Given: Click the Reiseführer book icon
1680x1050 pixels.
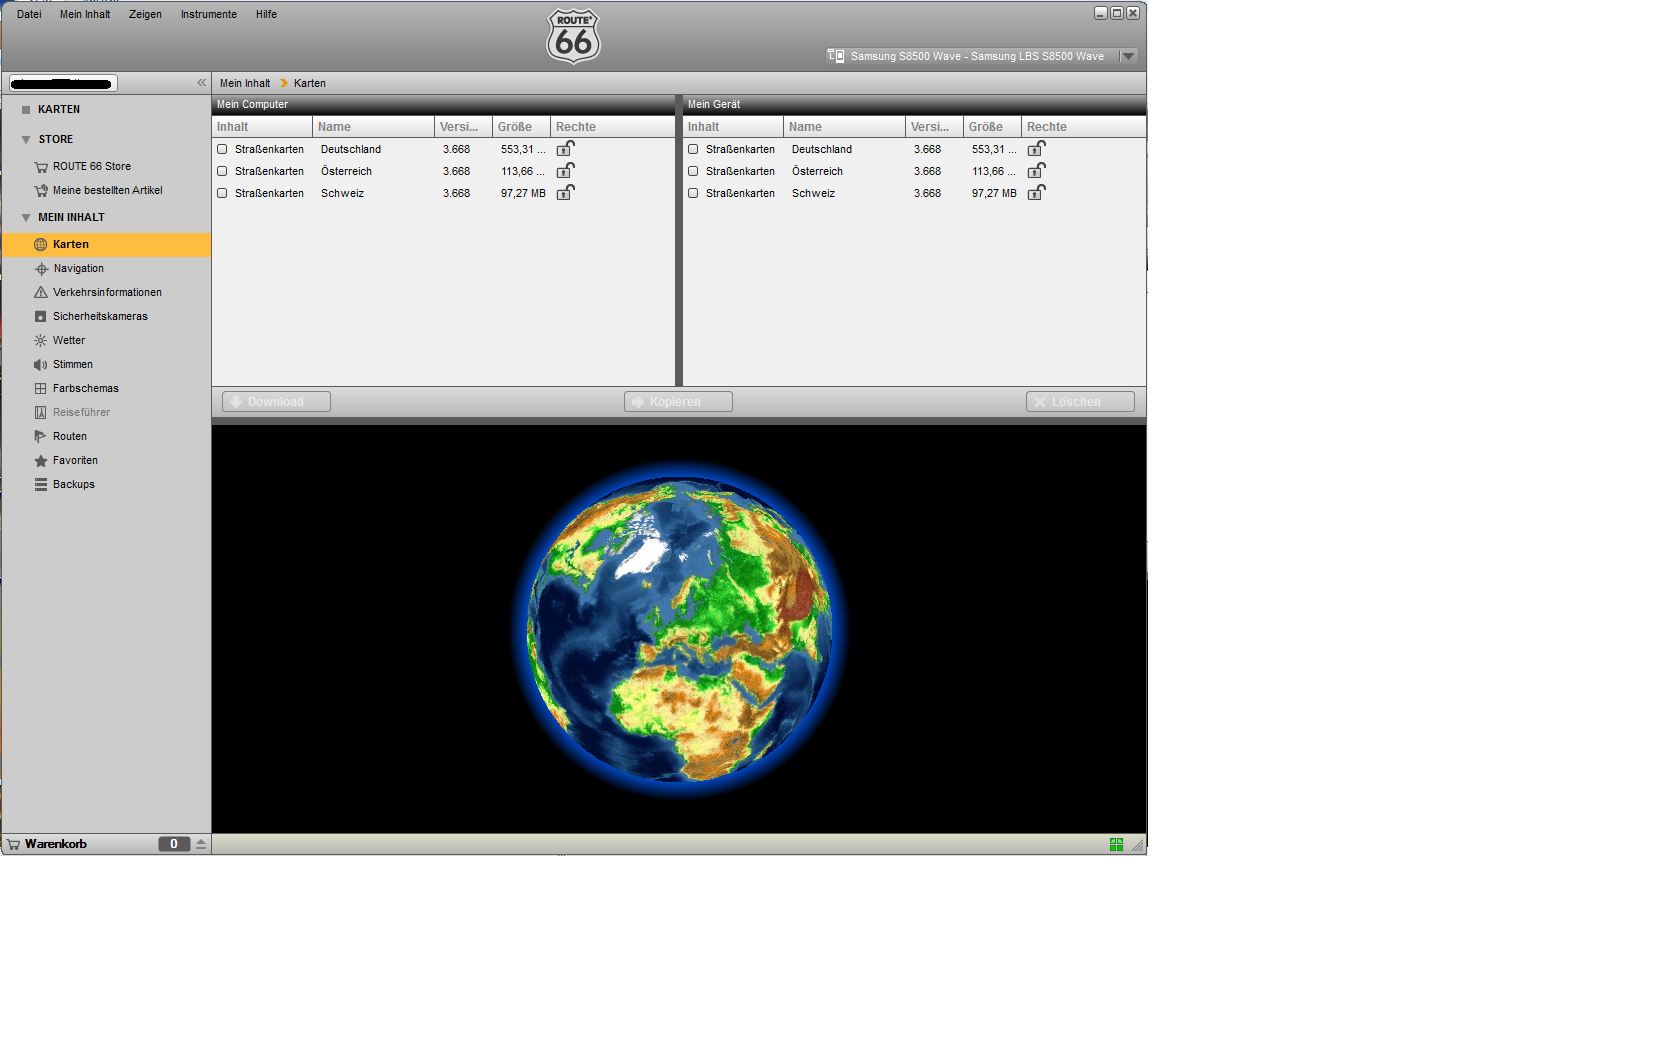Looking at the screenshot, I should (x=41, y=413).
